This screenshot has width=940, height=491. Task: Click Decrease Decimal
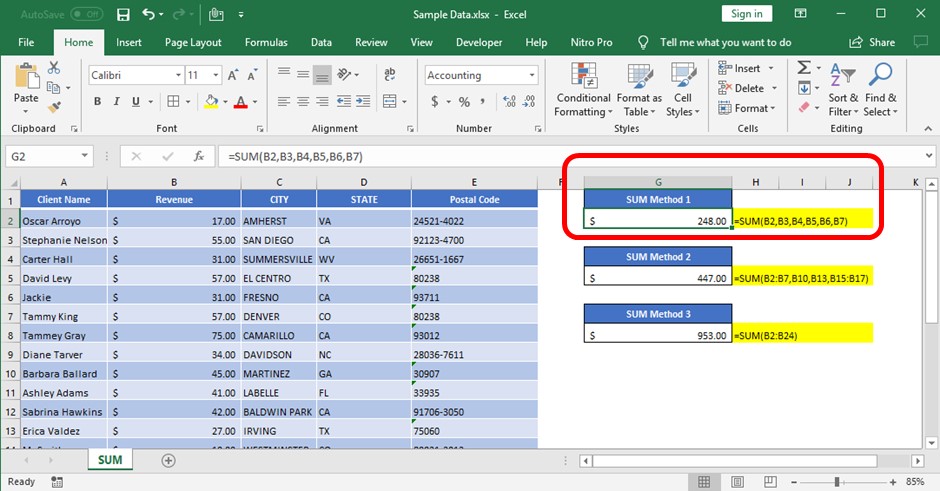pyautogui.click(x=529, y=101)
